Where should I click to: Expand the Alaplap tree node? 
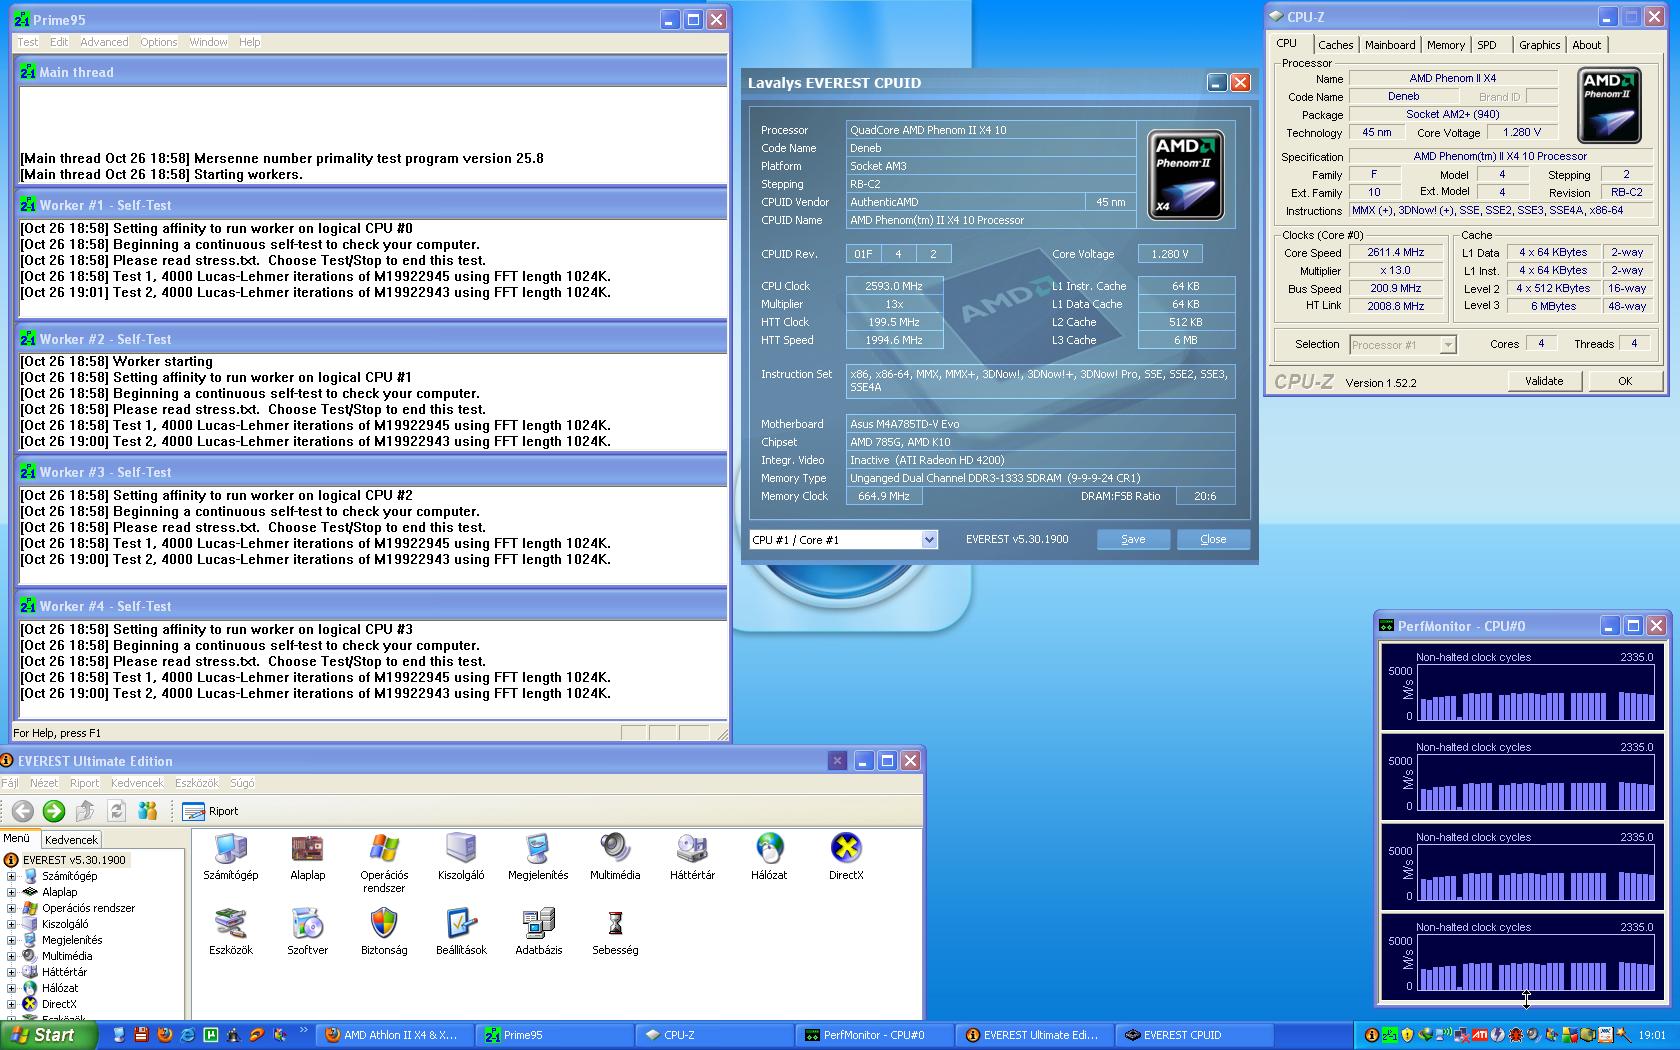pyautogui.click(x=12, y=892)
